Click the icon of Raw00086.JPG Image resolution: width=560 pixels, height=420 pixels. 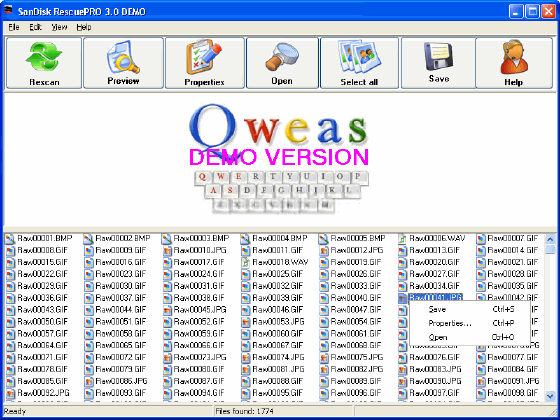coord(89,381)
